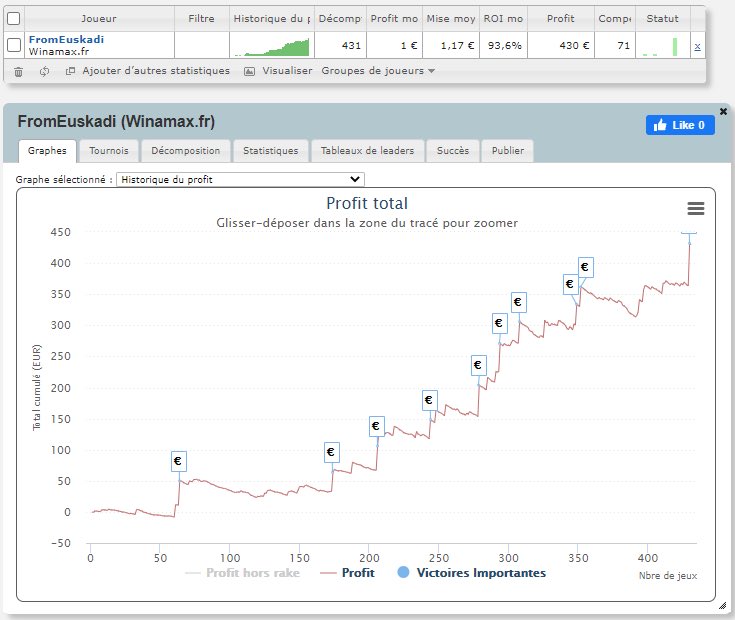Open FromEuskadi player link
The image size is (735, 620).
pyautogui.click(x=66, y=39)
